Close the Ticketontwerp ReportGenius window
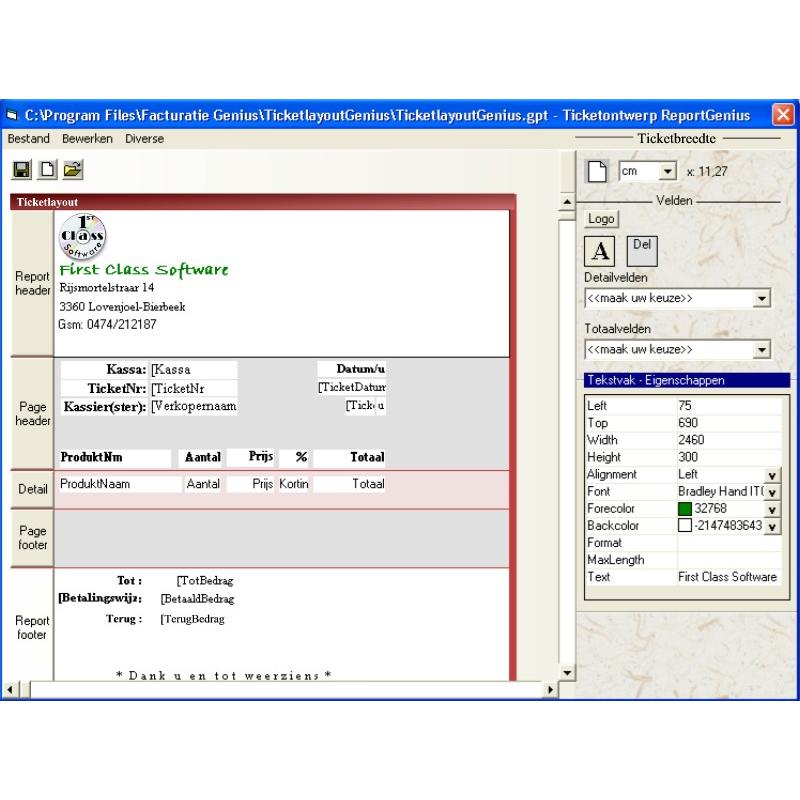The width and height of the screenshot is (800, 800). pos(783,114)
